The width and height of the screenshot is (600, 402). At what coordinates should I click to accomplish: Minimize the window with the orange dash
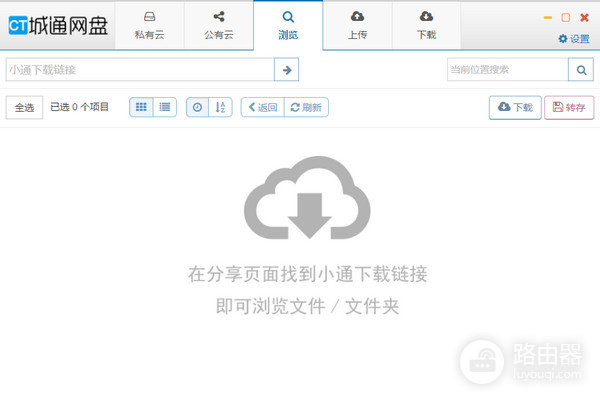point(548,18)
